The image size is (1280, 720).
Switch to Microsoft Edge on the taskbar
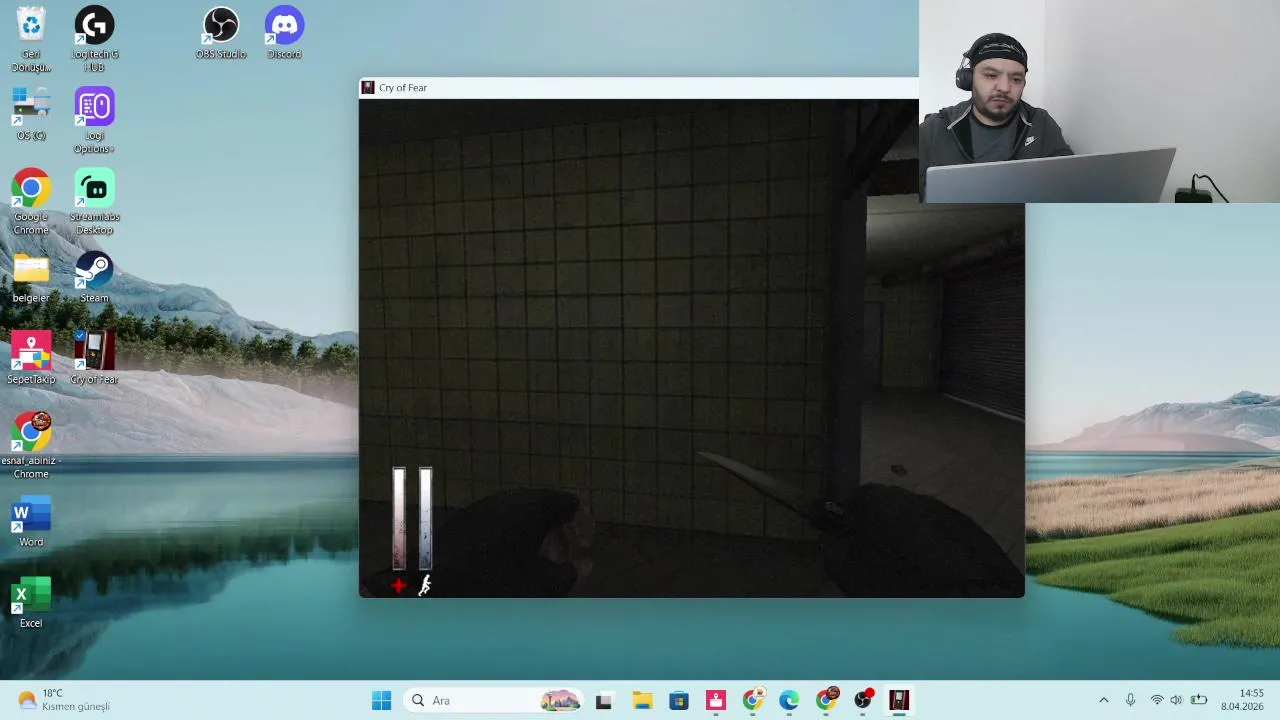(x=789, y=700)
